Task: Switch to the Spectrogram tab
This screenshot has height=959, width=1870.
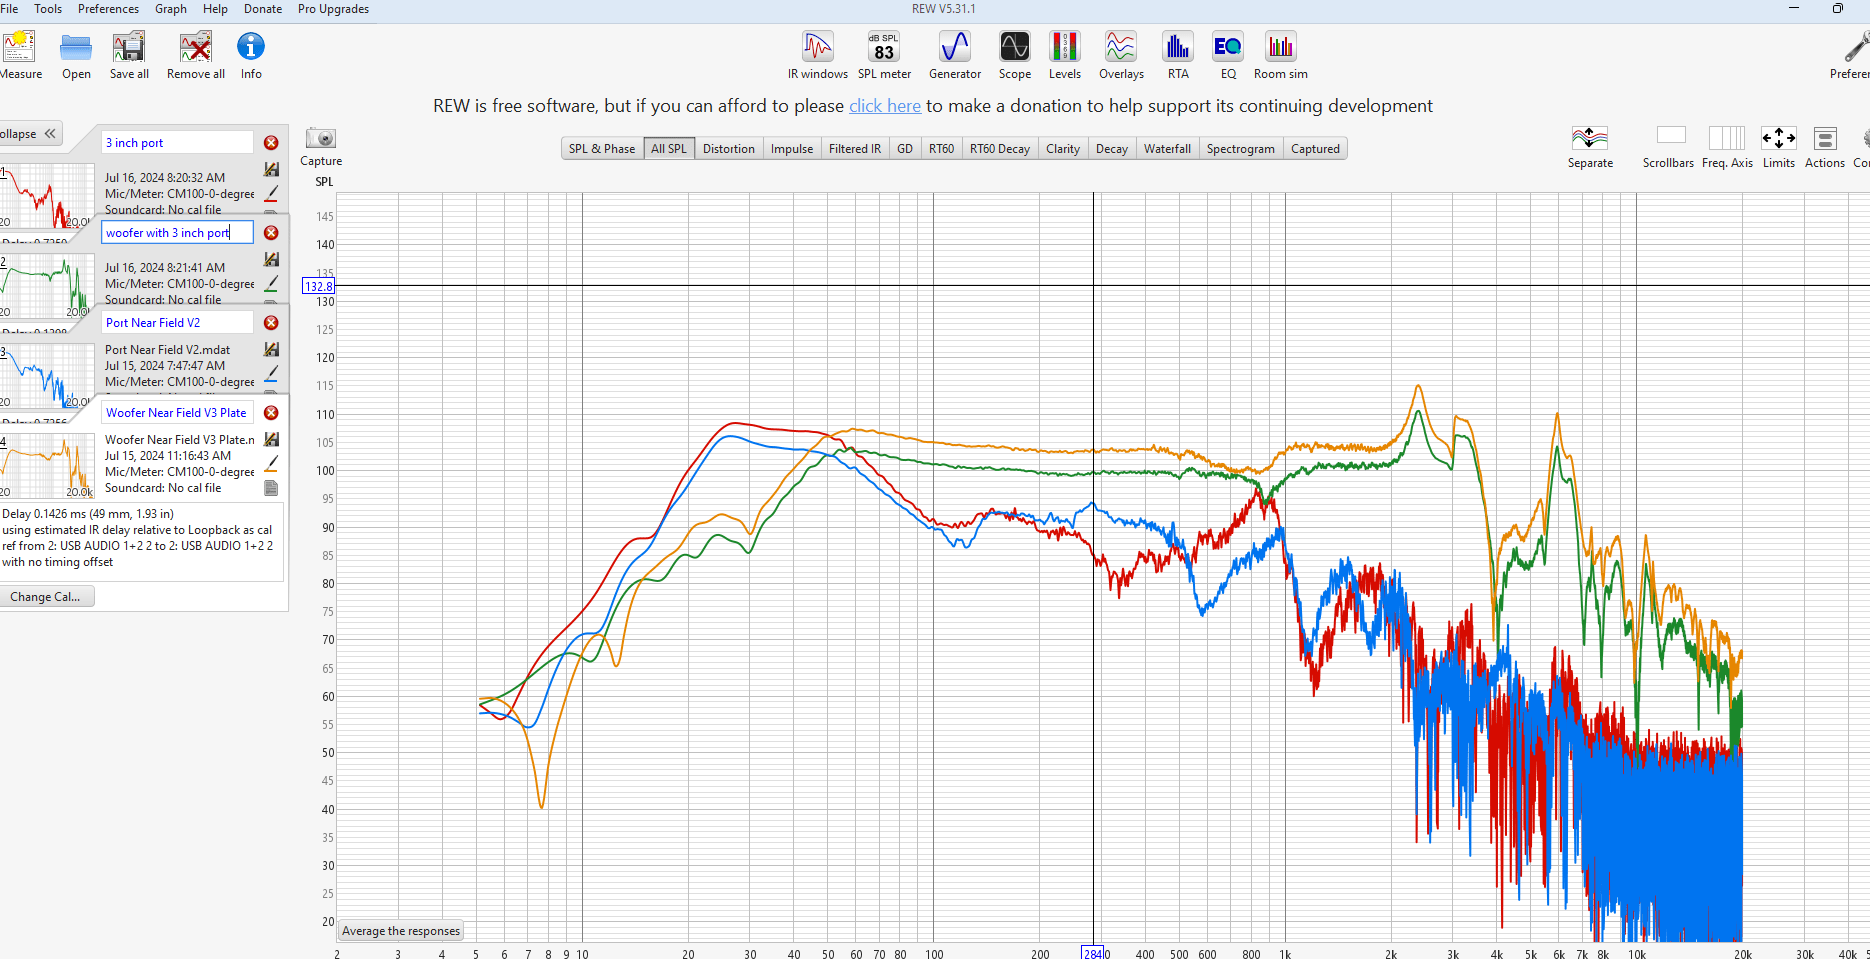Action: point(1241,149)
